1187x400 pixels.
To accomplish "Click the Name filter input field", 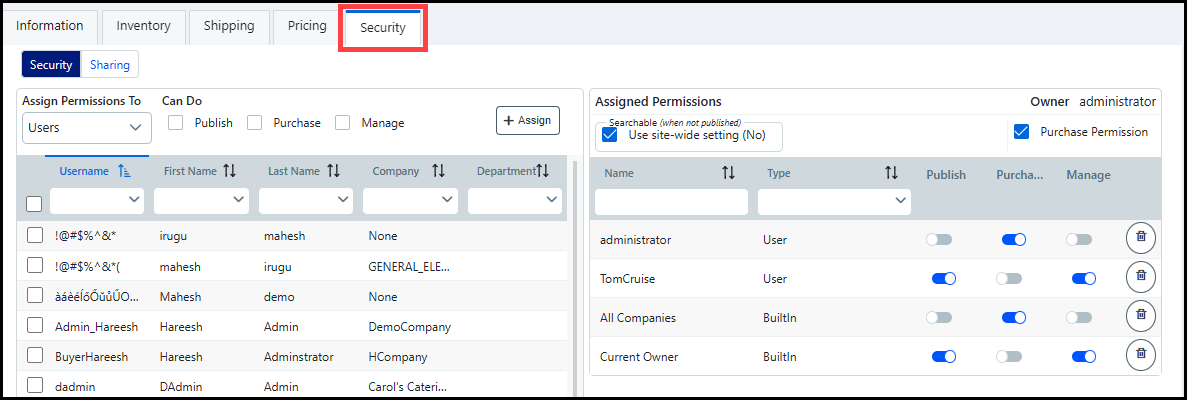I will [671, 202].
